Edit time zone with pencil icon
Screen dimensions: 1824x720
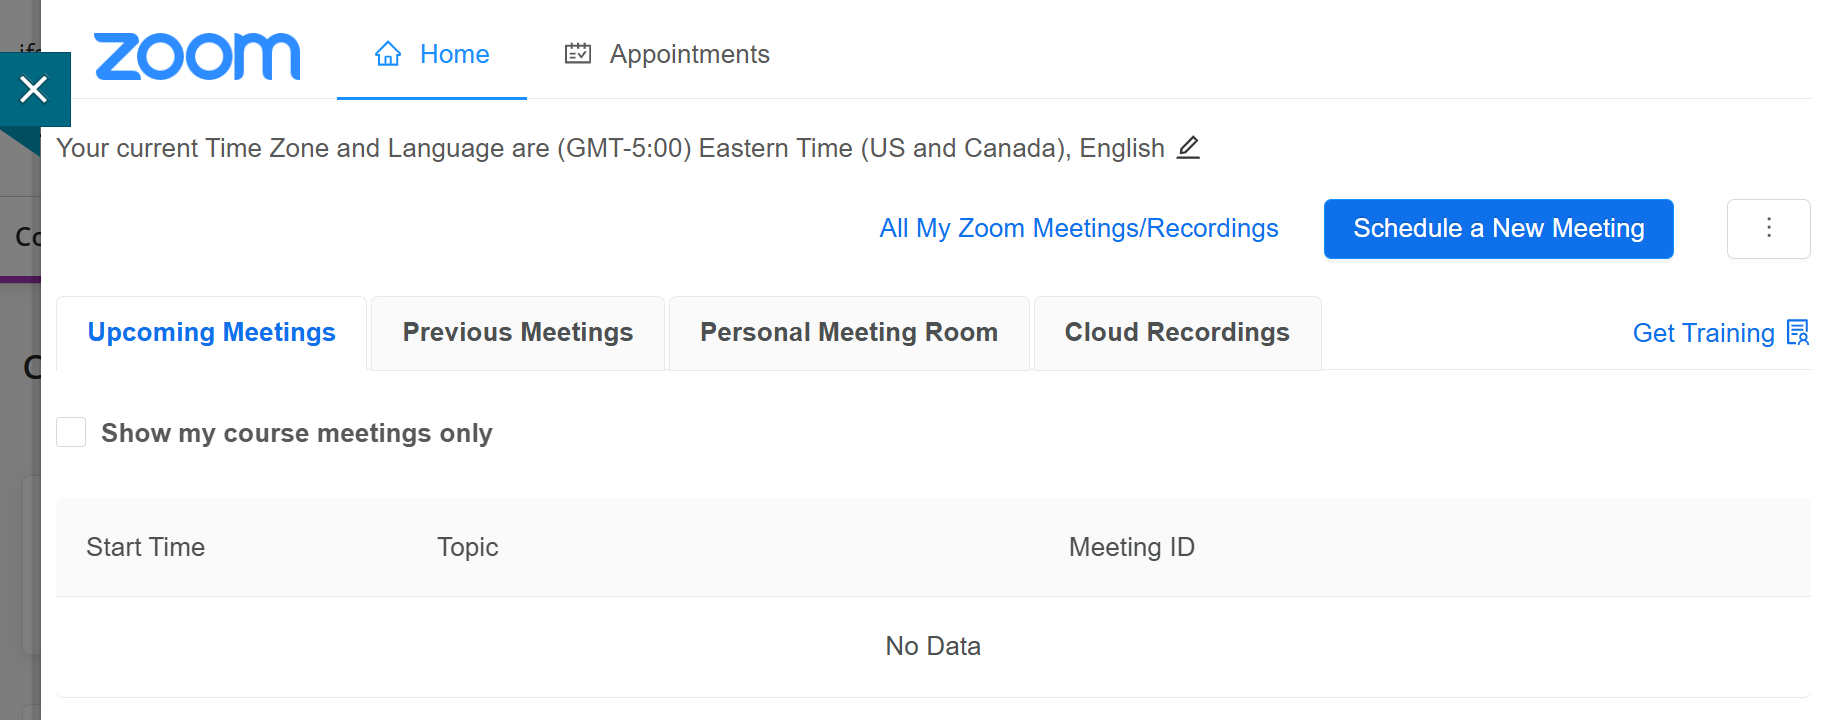(1188, 148)
